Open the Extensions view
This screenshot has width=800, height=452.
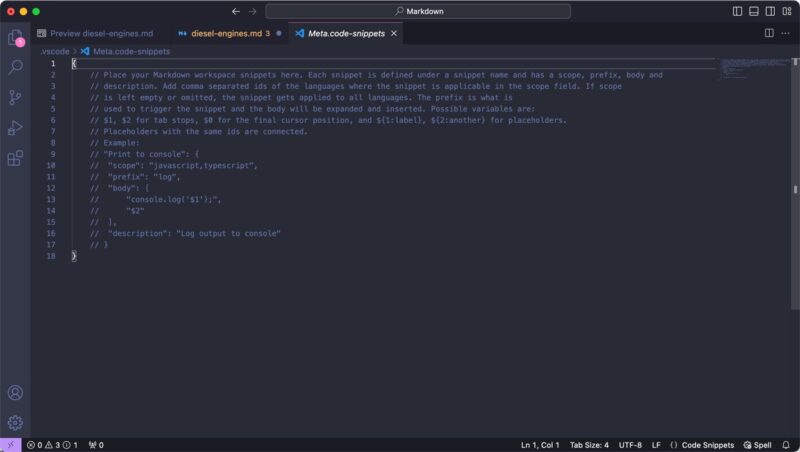pyautogui.click(x=15, y=158)
